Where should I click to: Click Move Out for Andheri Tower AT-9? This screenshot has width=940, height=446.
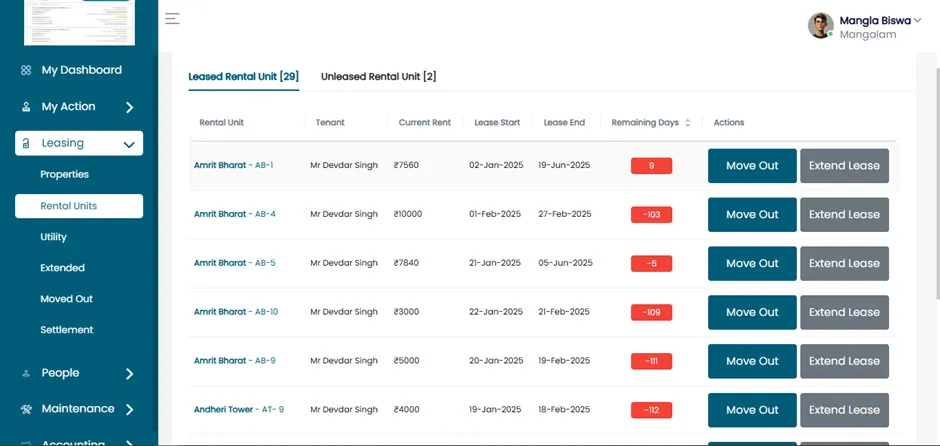[752, 410]
